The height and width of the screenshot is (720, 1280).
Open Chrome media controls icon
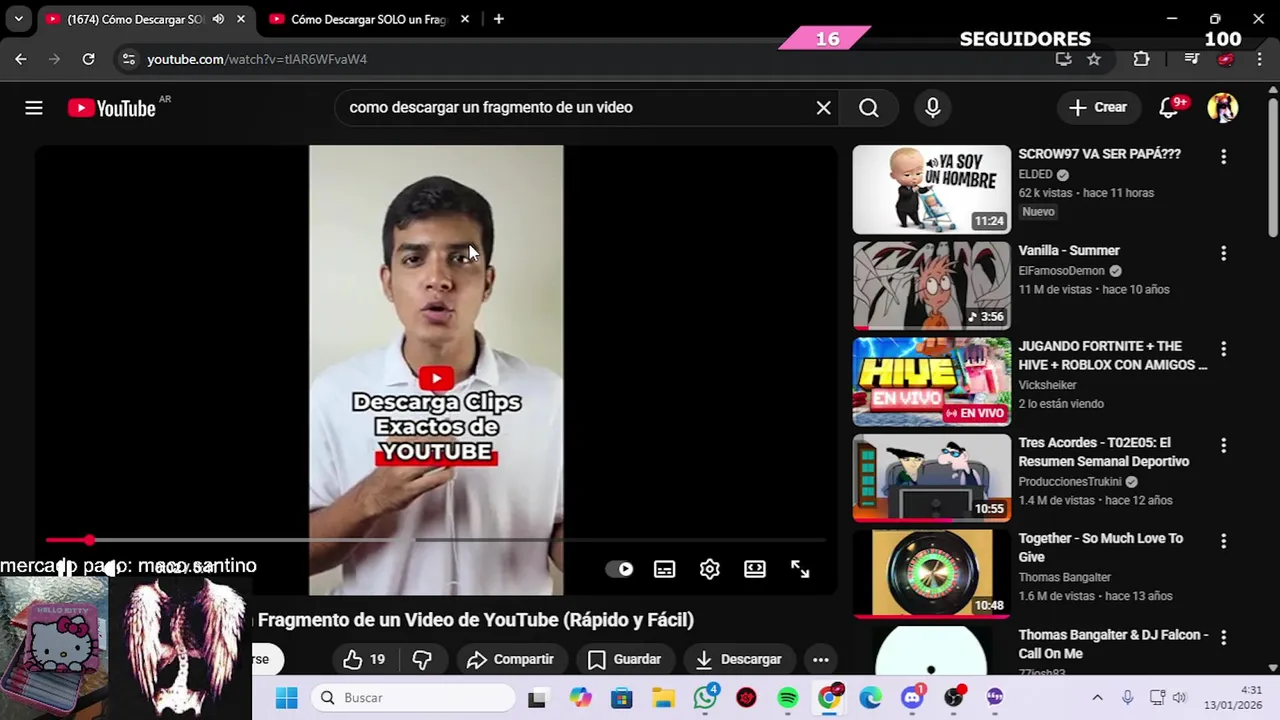tap(1191, 59)
